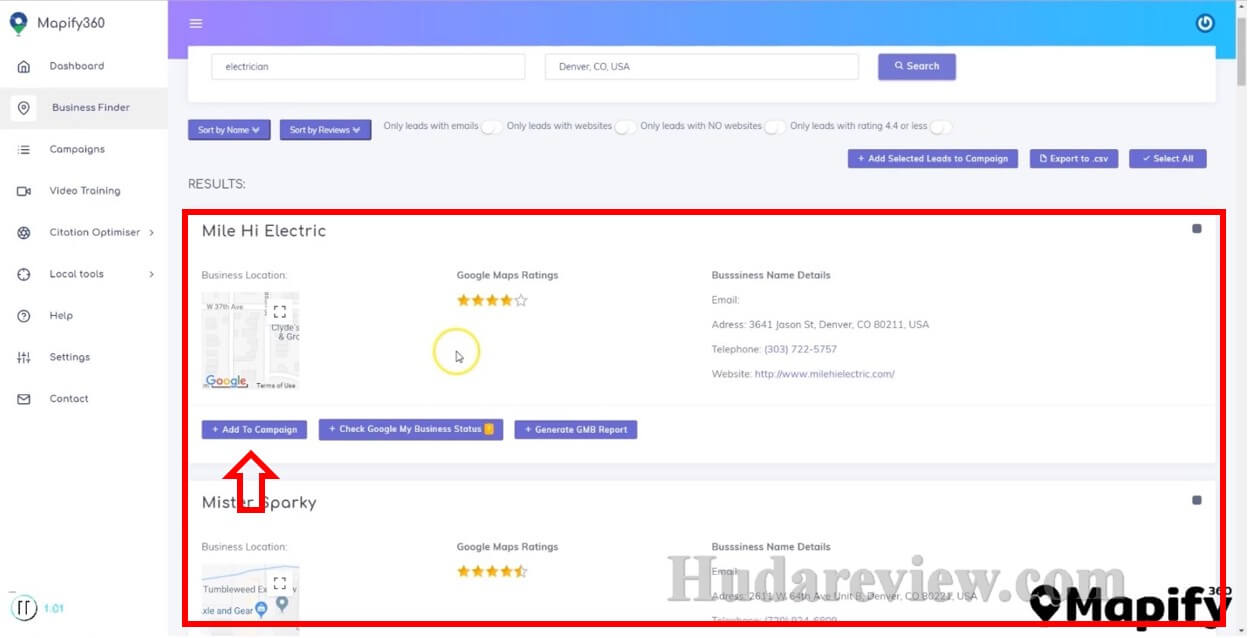Select the Mister Sparky lead checkbox
The image size is (1249, 638).
[x=1197, y=501]
